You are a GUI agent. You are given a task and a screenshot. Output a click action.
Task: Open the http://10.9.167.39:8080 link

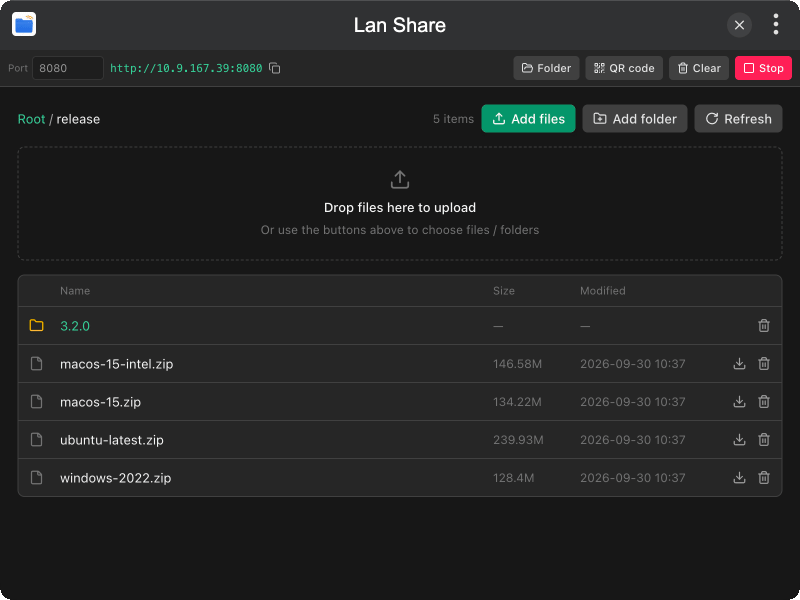186,68
